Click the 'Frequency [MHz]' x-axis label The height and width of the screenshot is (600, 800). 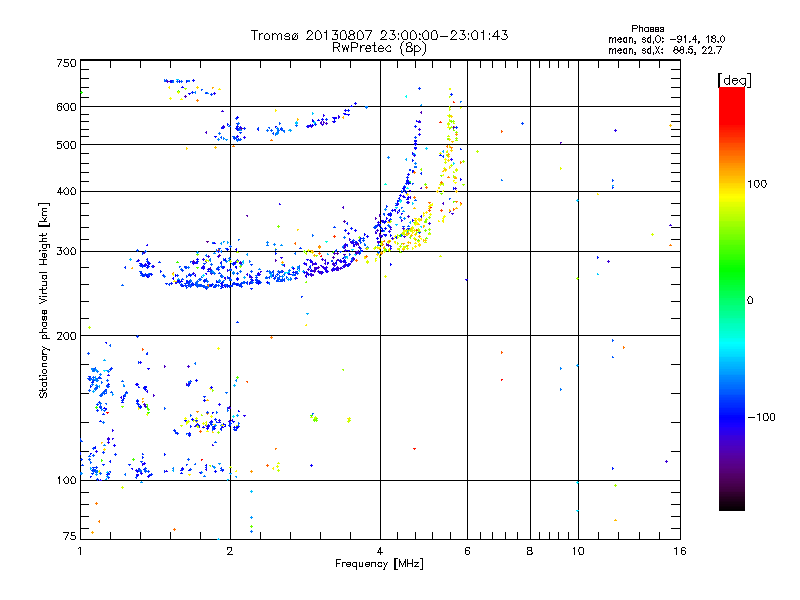click(x=379, y=565)
